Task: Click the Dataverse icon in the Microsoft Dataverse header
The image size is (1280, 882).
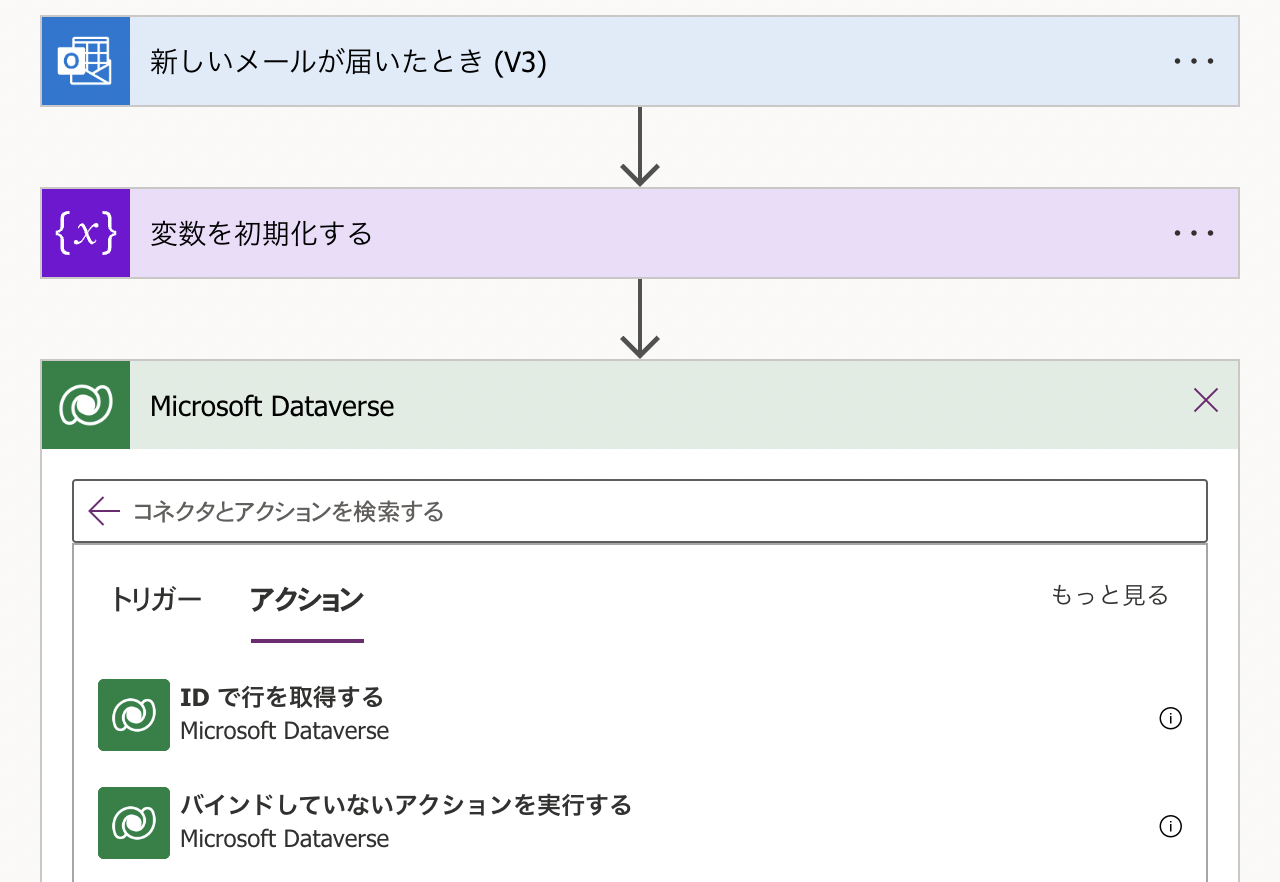Action: pyautogui.click(x=86, y=405)
